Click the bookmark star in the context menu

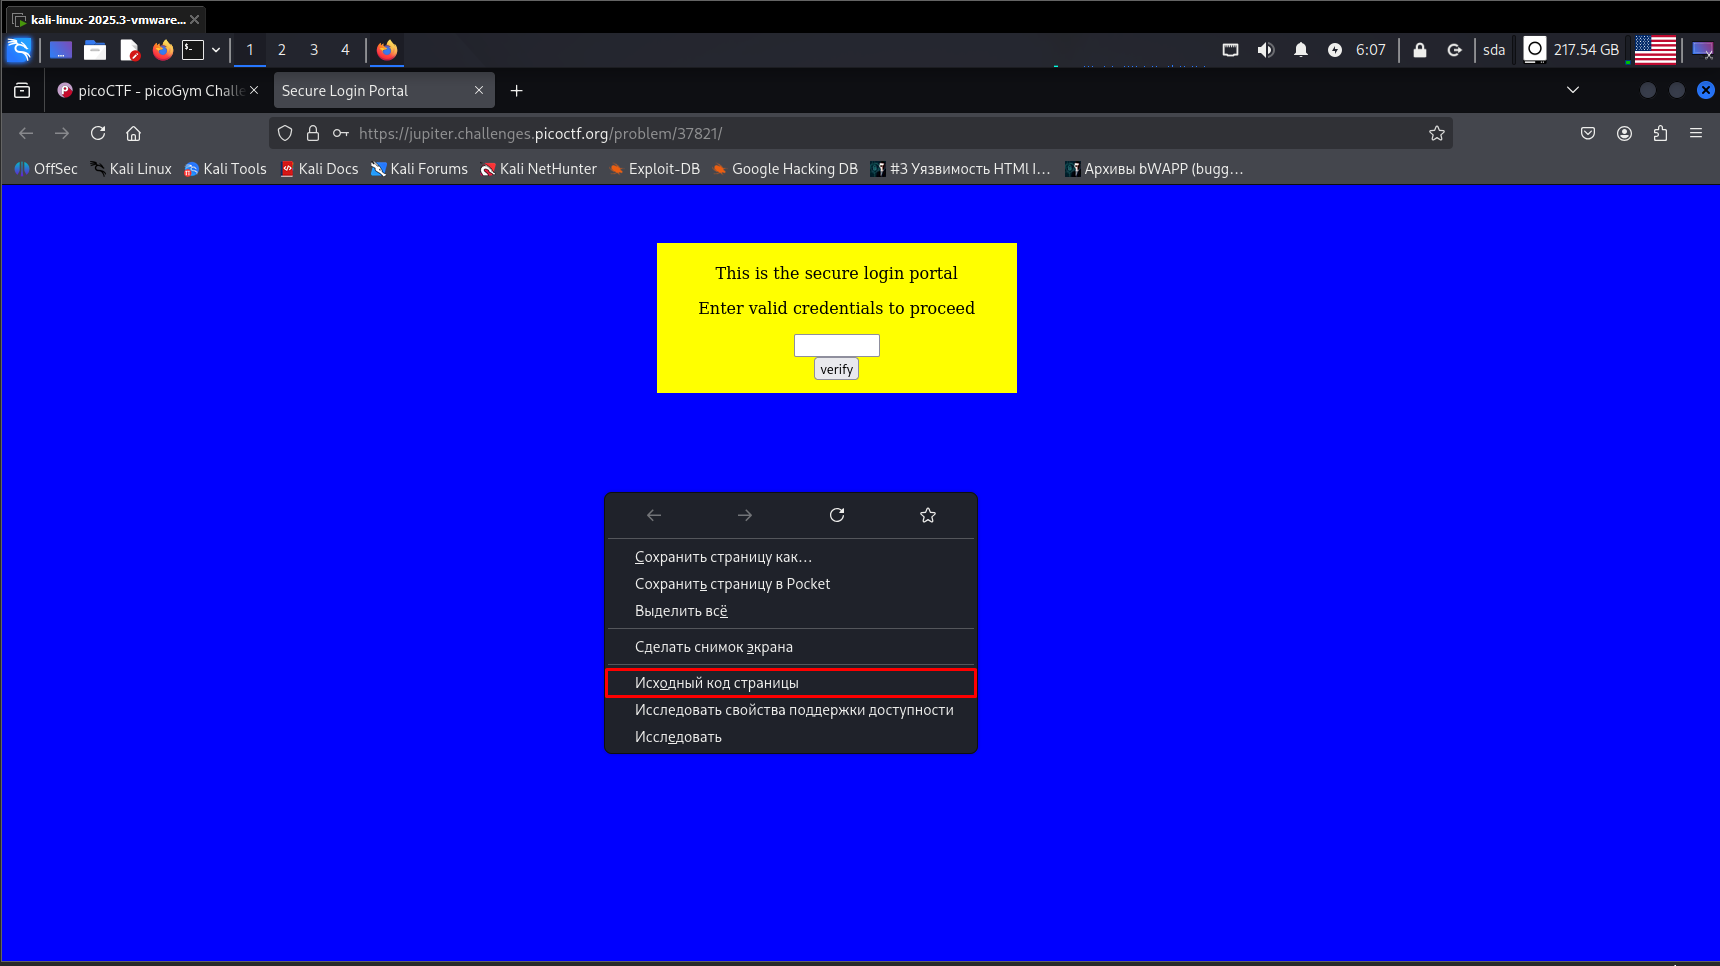[928, 515]
